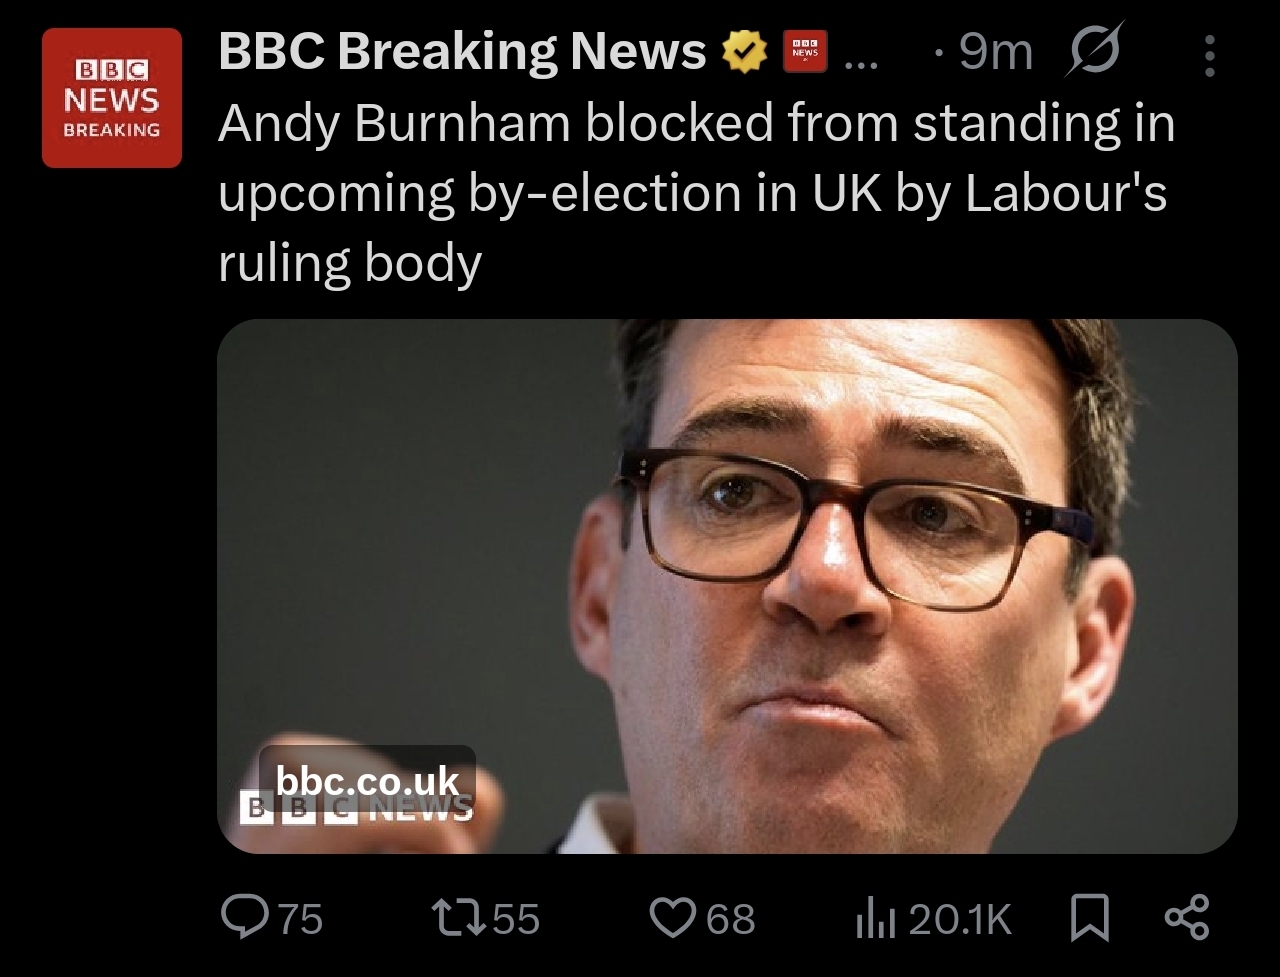The height and width of the screenshot is (977, 1280).
Task: Click the share icon on the post
Action: click(x=1187, y=917)
